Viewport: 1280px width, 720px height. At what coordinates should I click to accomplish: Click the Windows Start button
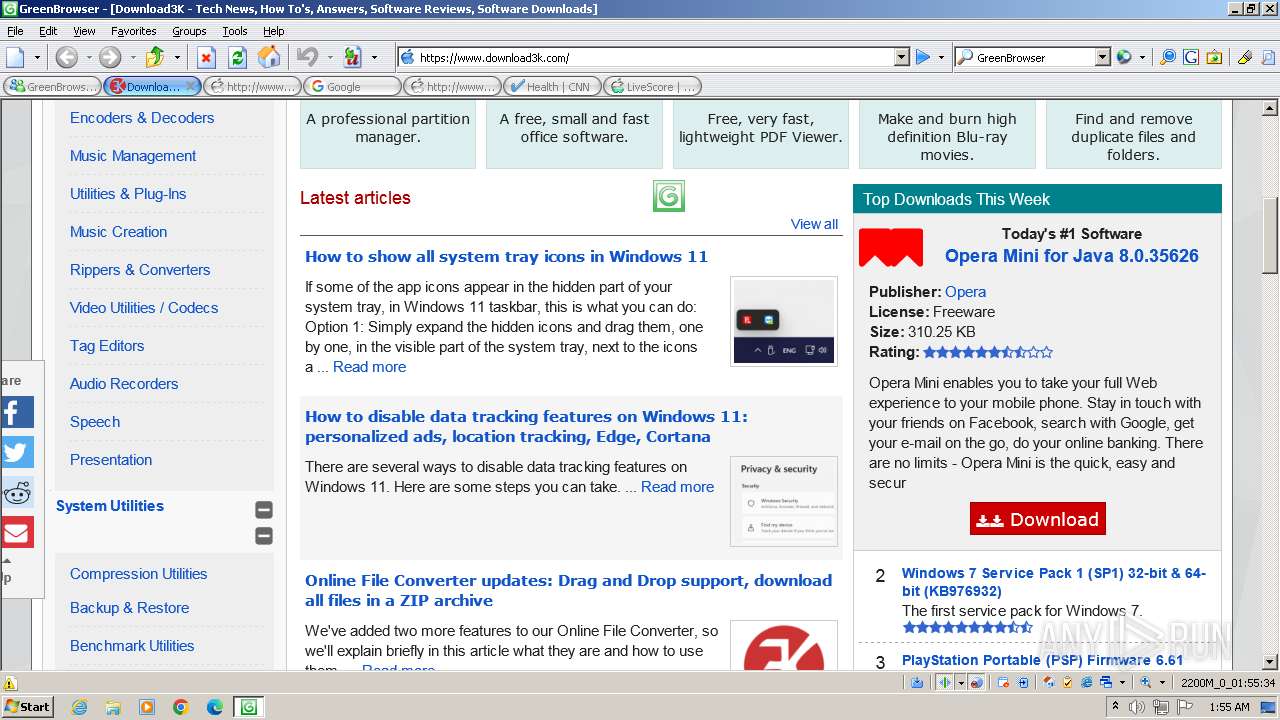(x=28, y=706)
